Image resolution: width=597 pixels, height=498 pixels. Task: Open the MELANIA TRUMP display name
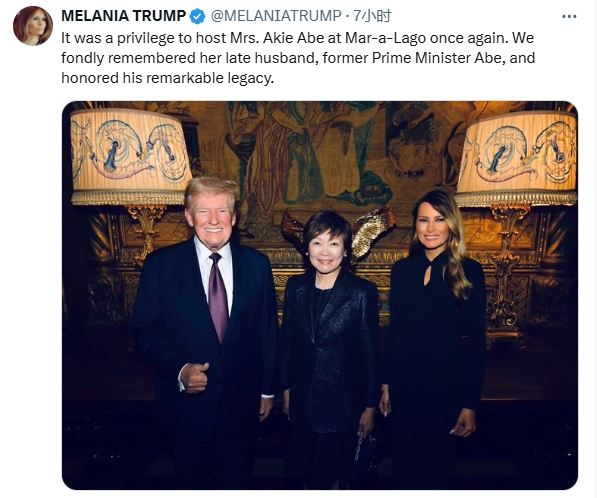[123, 16]
